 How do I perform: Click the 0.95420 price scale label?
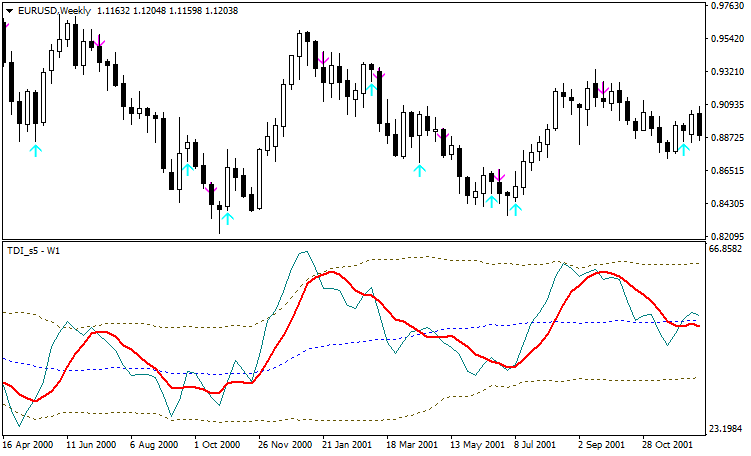click(x=727, y=39)
